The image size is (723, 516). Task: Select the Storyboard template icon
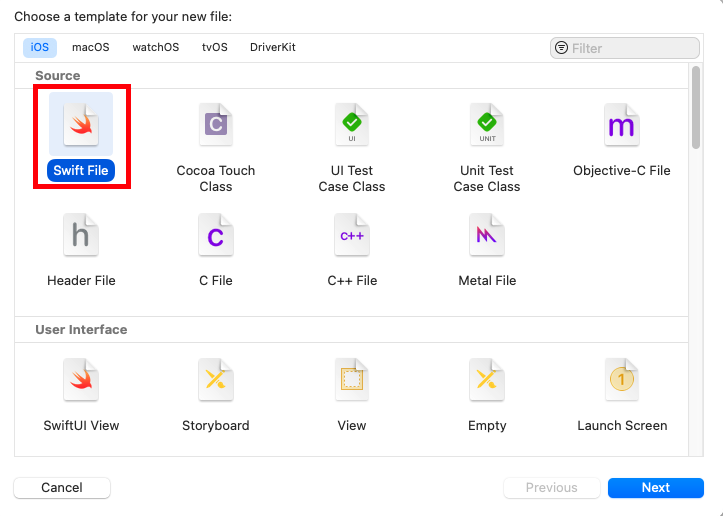point(216,380)
